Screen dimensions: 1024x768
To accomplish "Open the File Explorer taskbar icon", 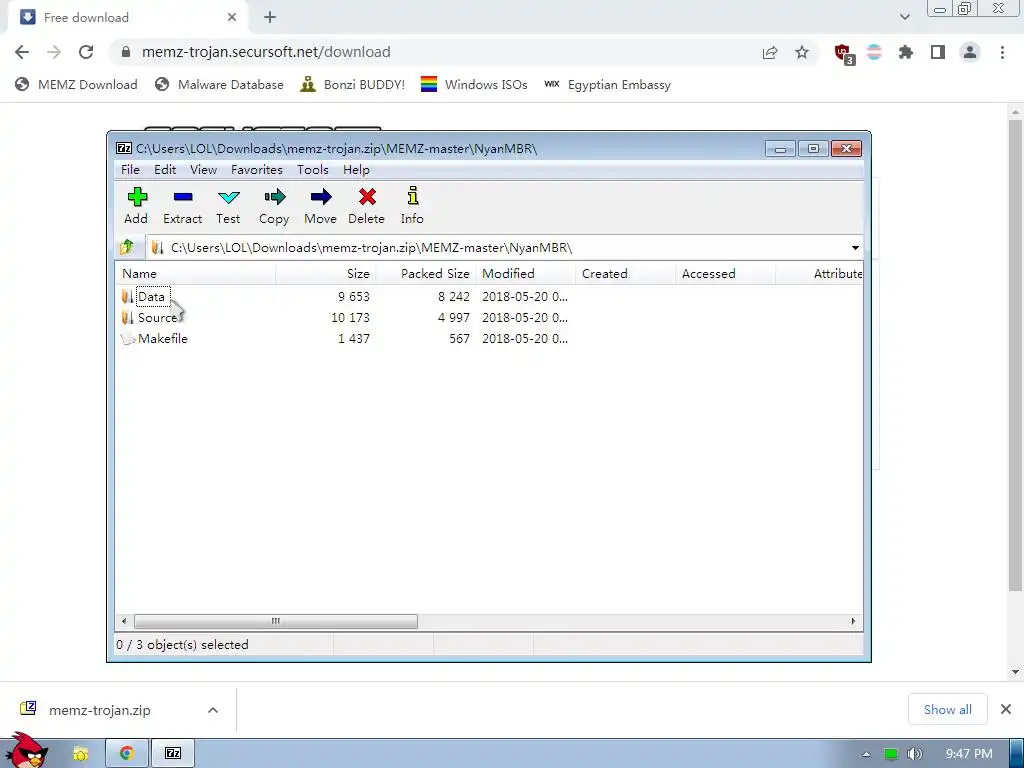I will click(80, 754).
